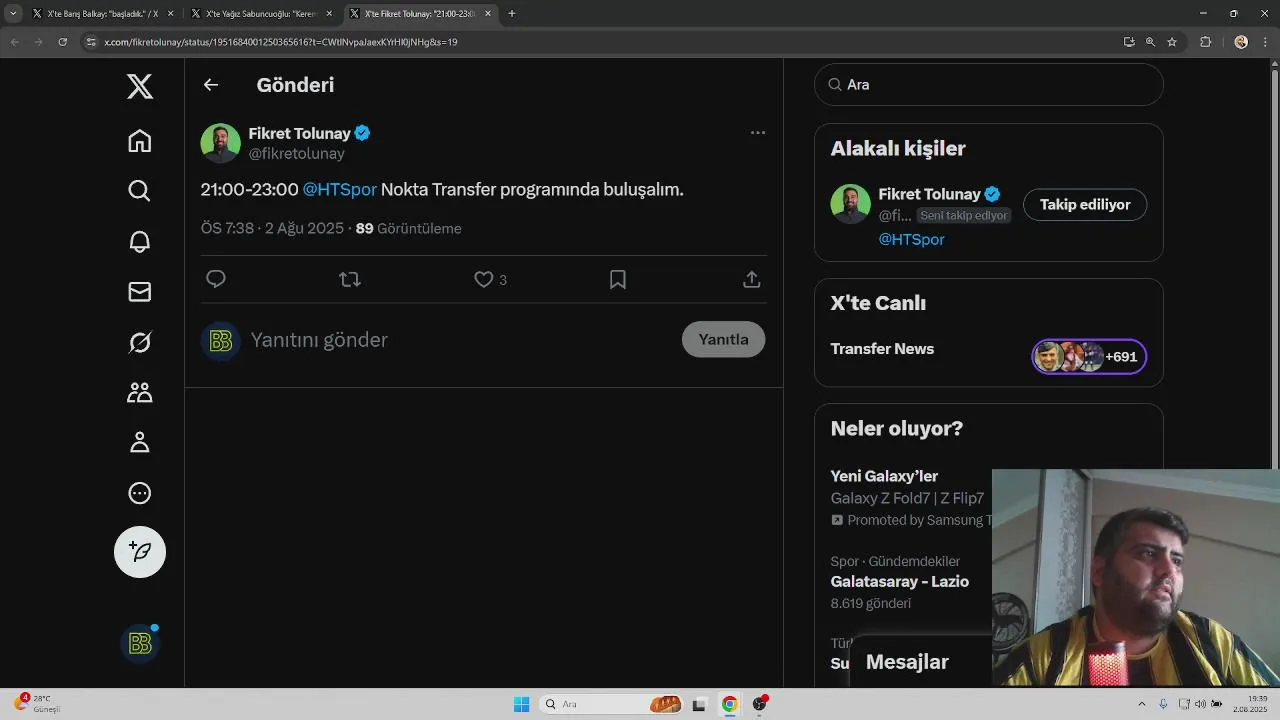Open zoom magnifier icon in address bar

click(1150, 42)
